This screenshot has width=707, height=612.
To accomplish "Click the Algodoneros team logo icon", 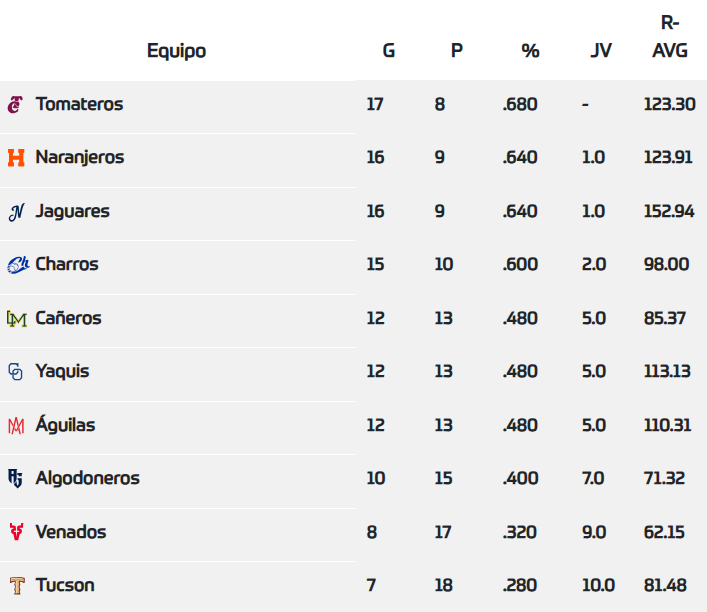I will (16, 479).
